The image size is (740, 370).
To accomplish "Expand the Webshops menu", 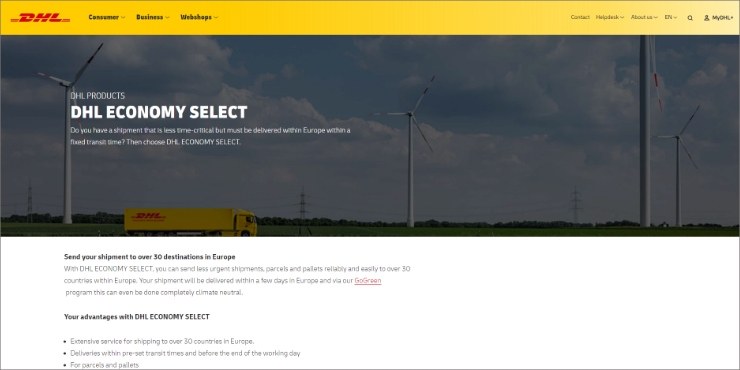I will (x=199, y=17).
